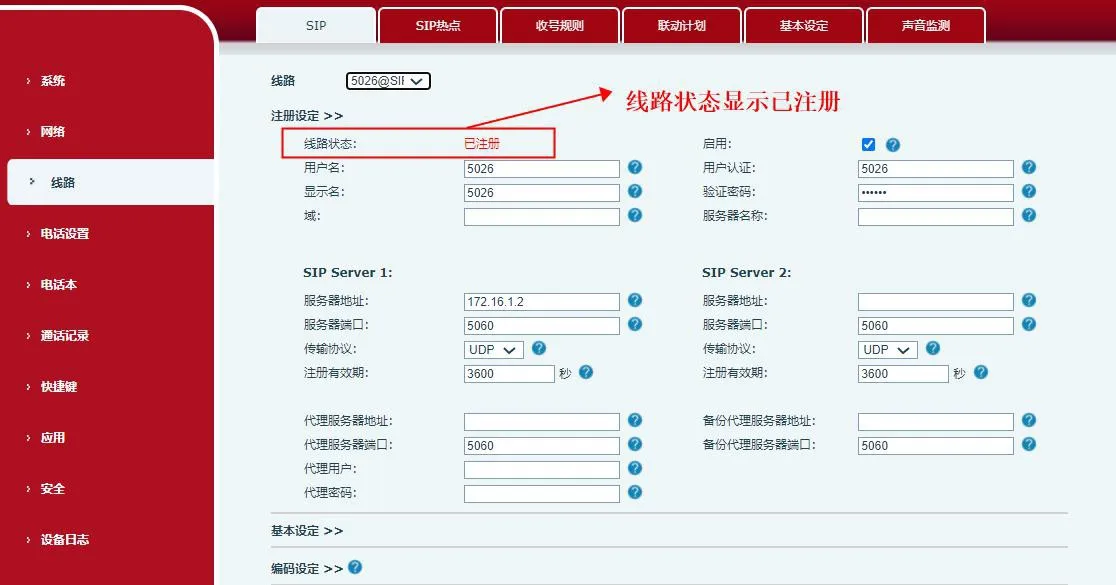1116x585 pixels.
Task: Click the help icon beside 代理密码
Action: (635, 493)
